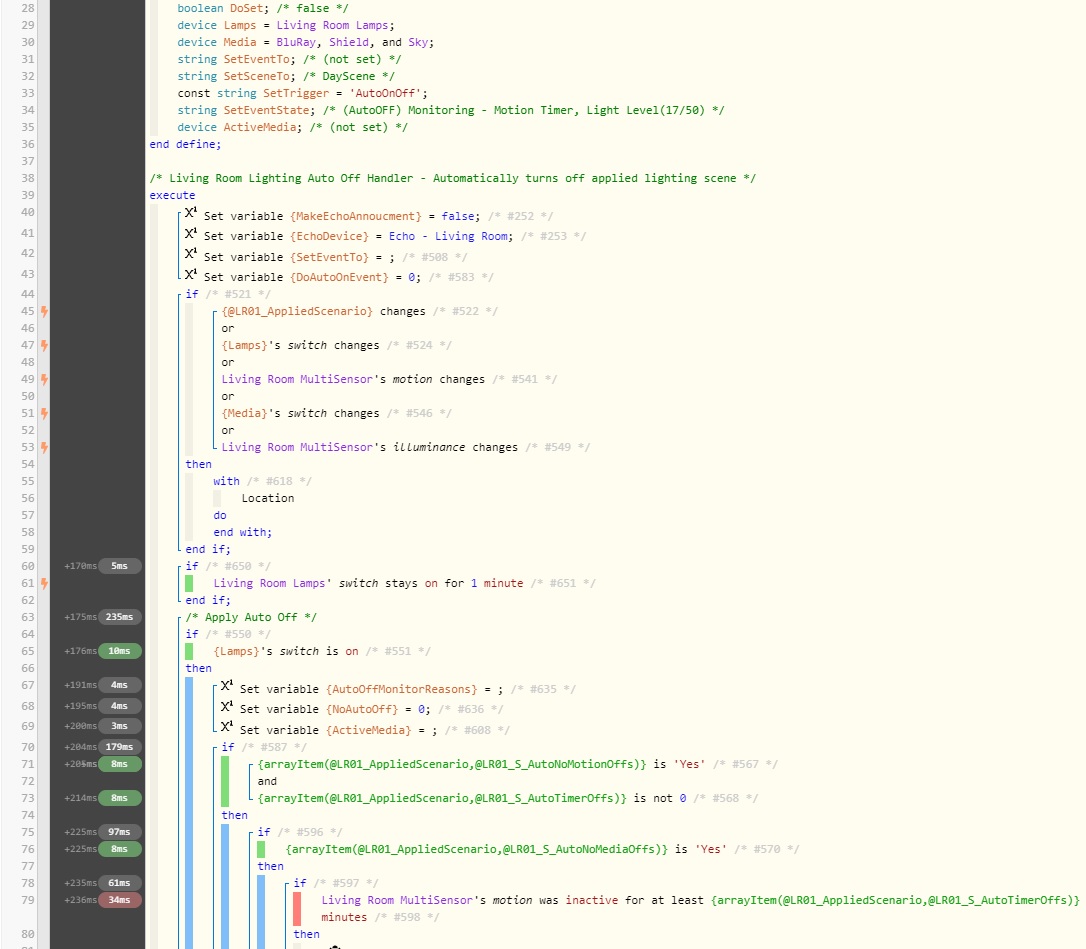1086x949 pixels.
Task: Click the execute keyword
Action: [x=172, y=195]
